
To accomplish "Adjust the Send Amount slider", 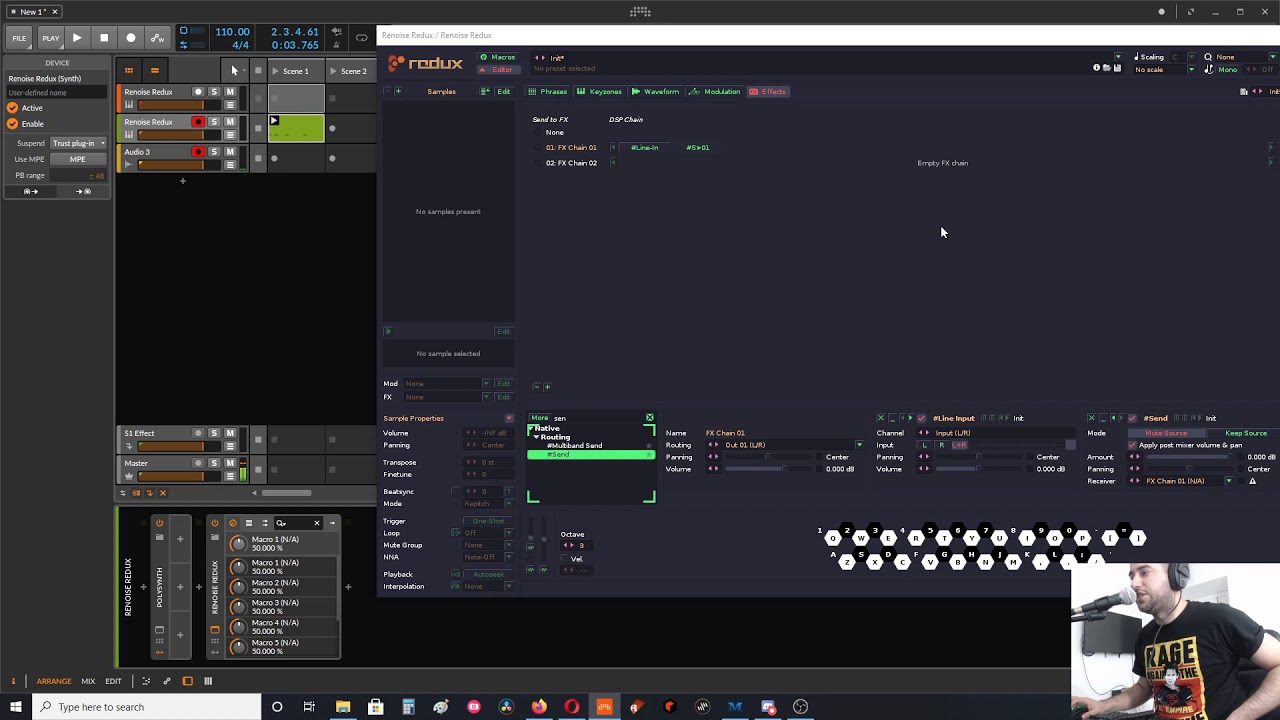I will (1188, 457).
